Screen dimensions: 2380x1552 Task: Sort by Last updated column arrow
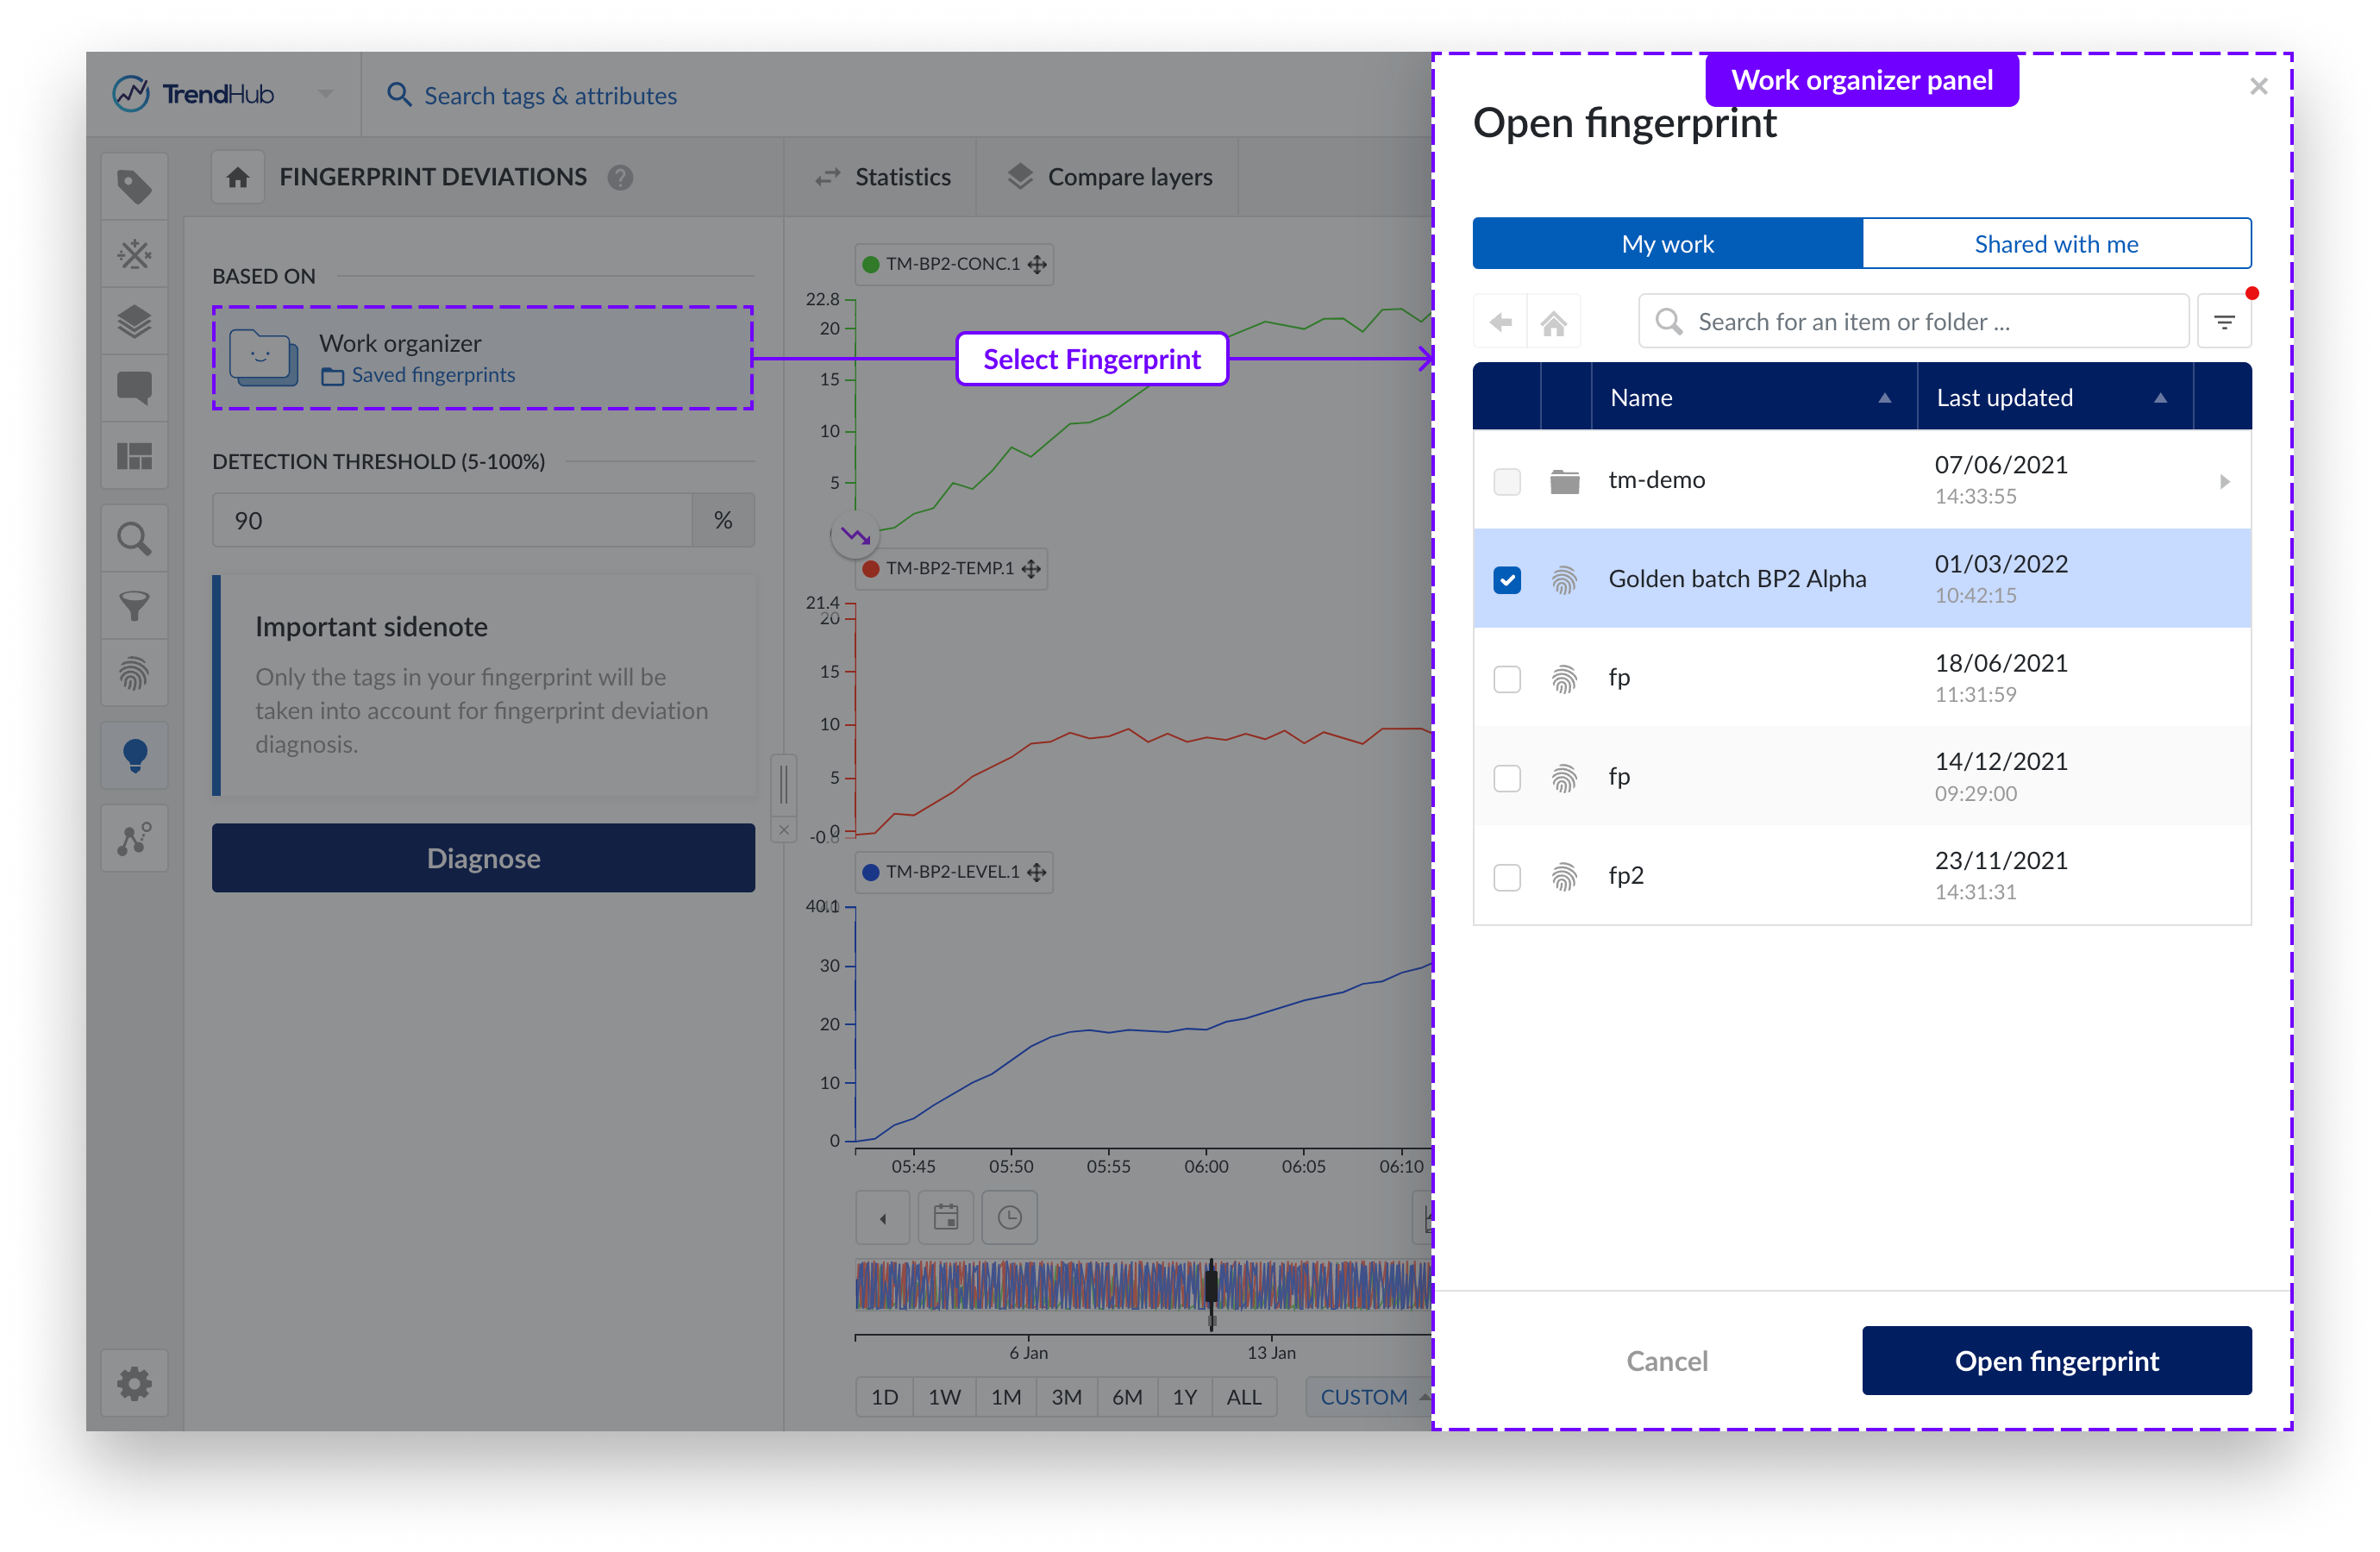click(x=2160, y=398)
